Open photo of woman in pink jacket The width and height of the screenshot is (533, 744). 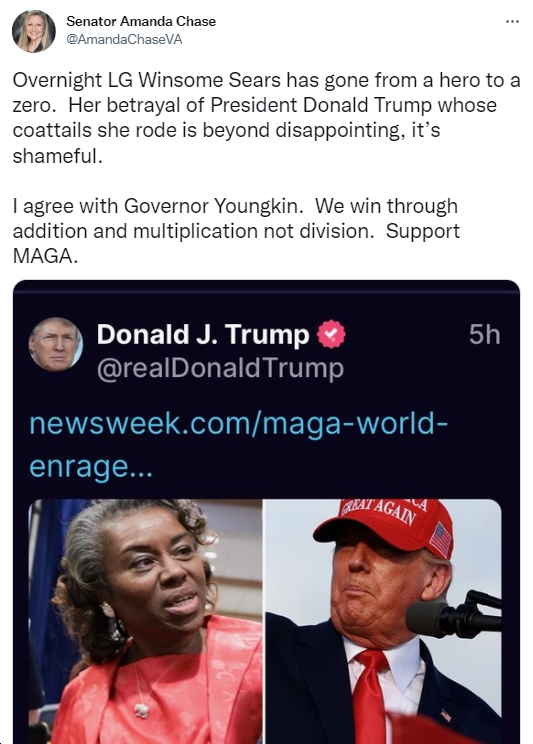145,621
